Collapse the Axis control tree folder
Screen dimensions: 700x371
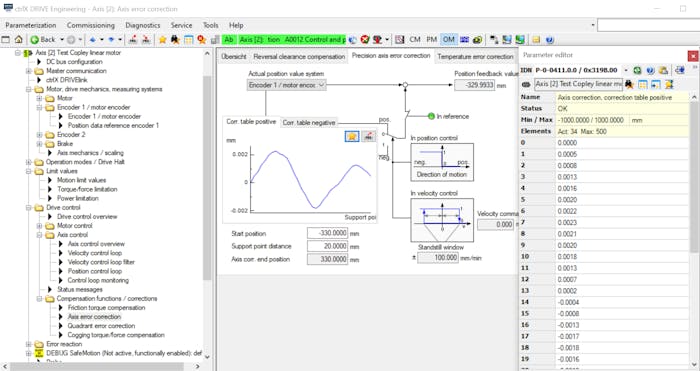point(39,235)
